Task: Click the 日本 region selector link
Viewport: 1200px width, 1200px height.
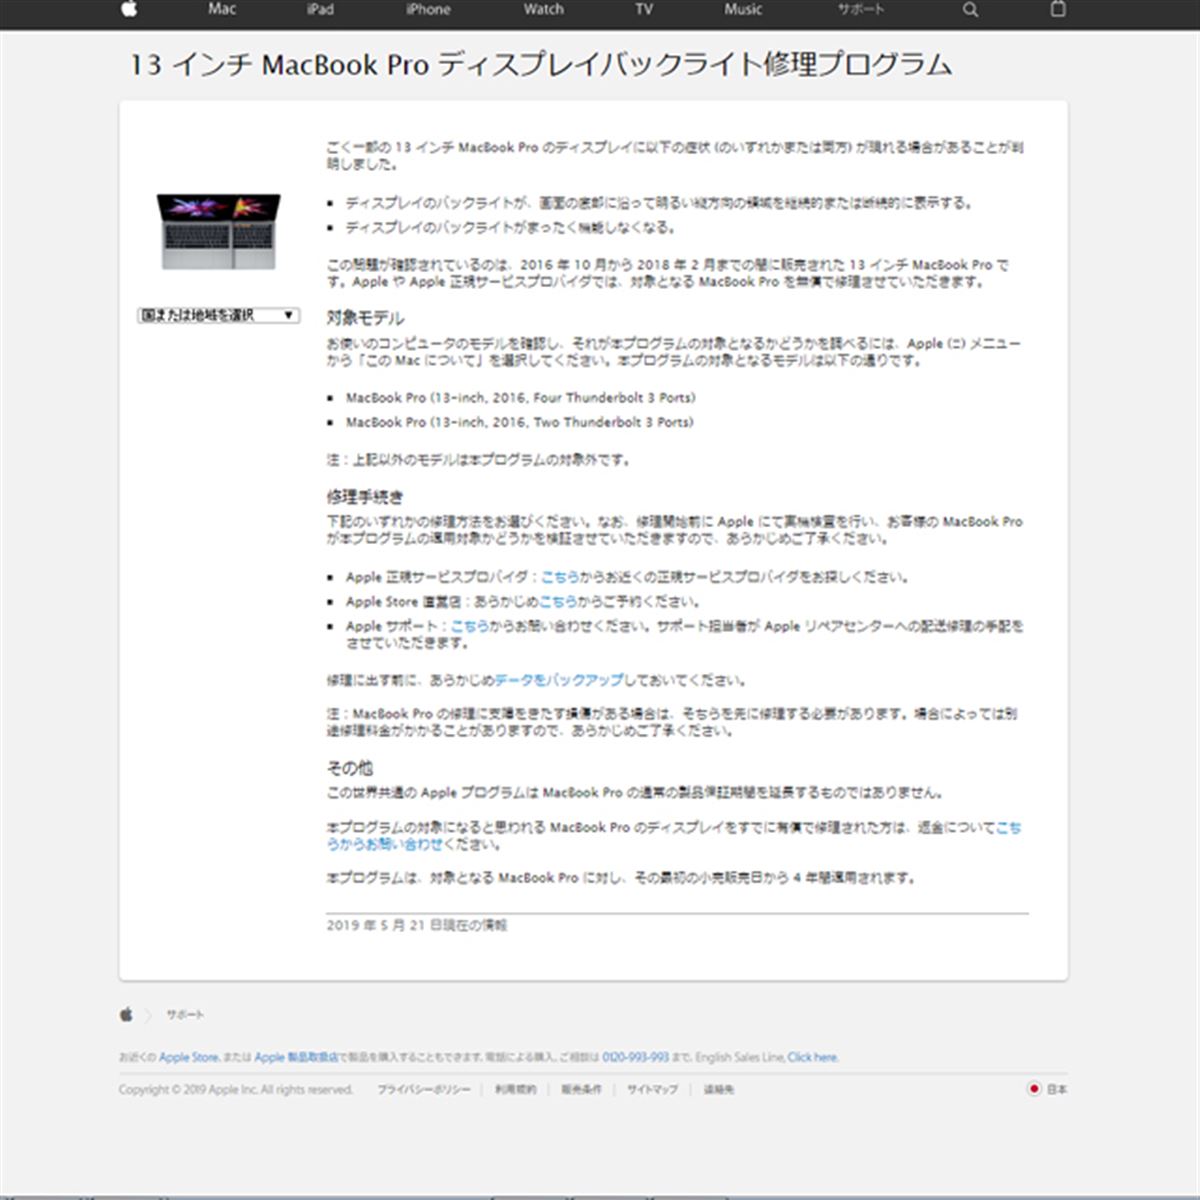Action: pos(1057,1089)
